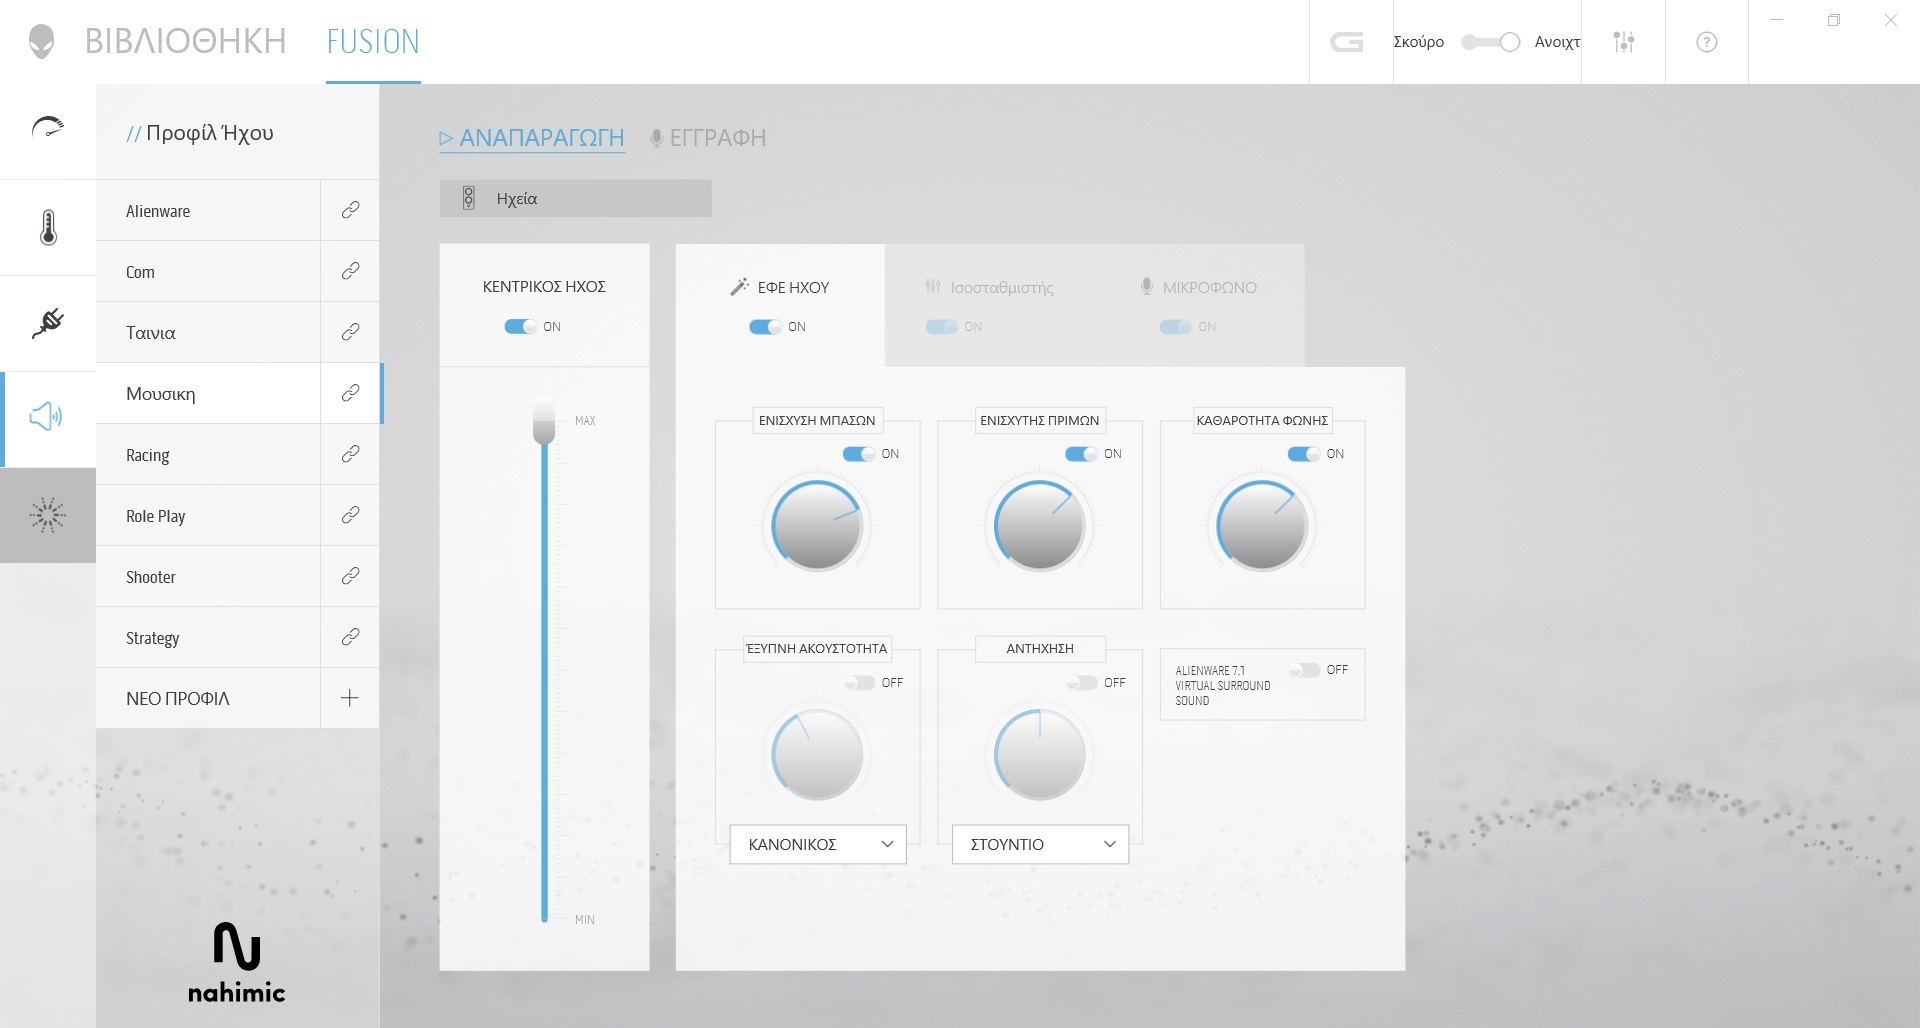This screenshot has height=1028, width=1920.
Task: Switch the dark/light theme toggle
Action: click(x=1490, y=42)
